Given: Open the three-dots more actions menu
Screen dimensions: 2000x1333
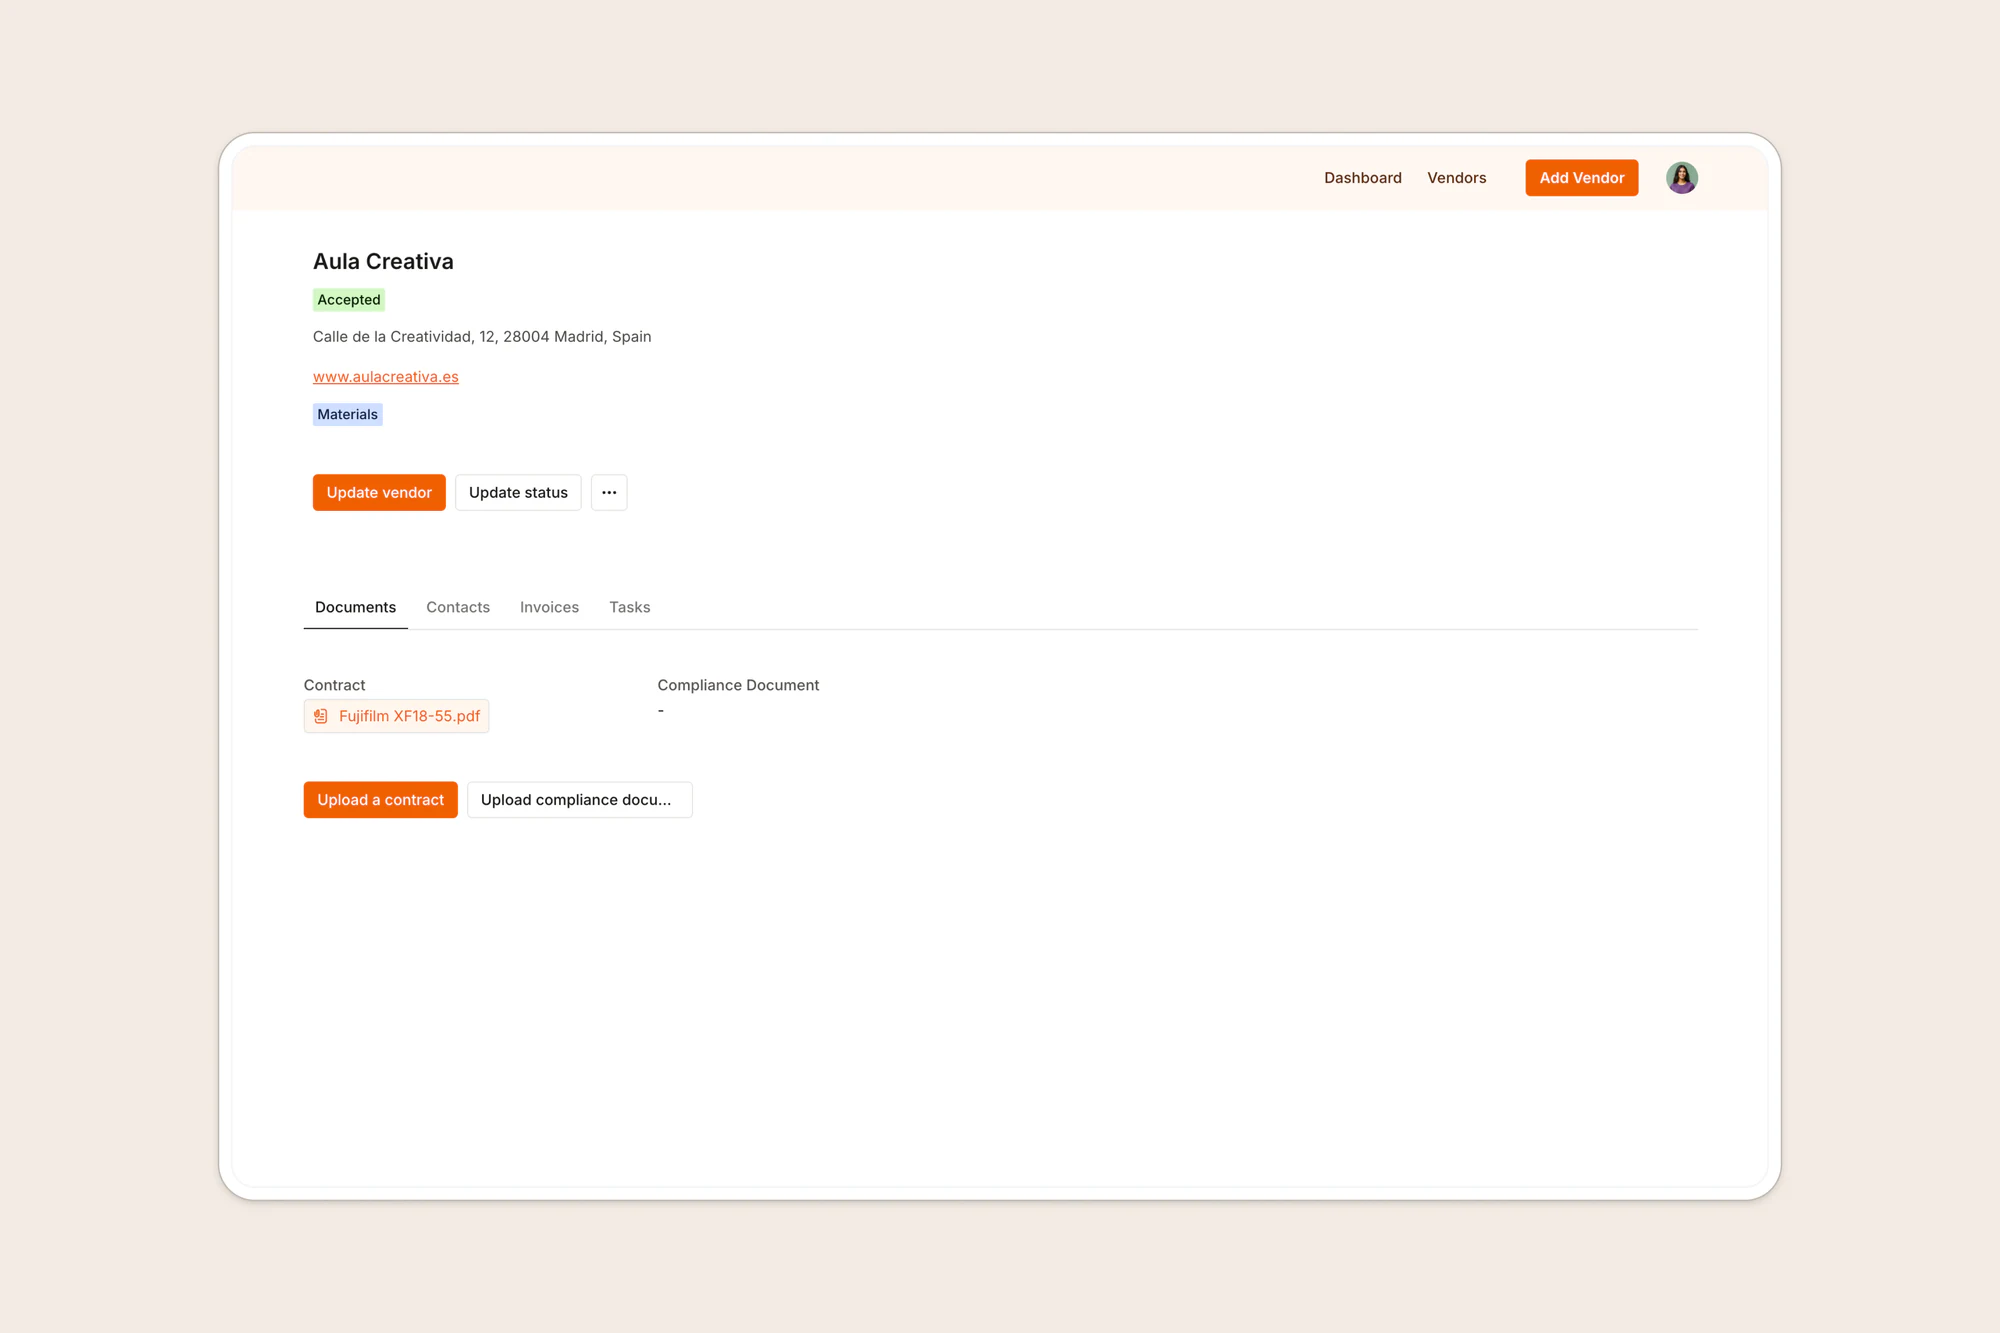Looking at the screenshot, I should tap(609, 492).
